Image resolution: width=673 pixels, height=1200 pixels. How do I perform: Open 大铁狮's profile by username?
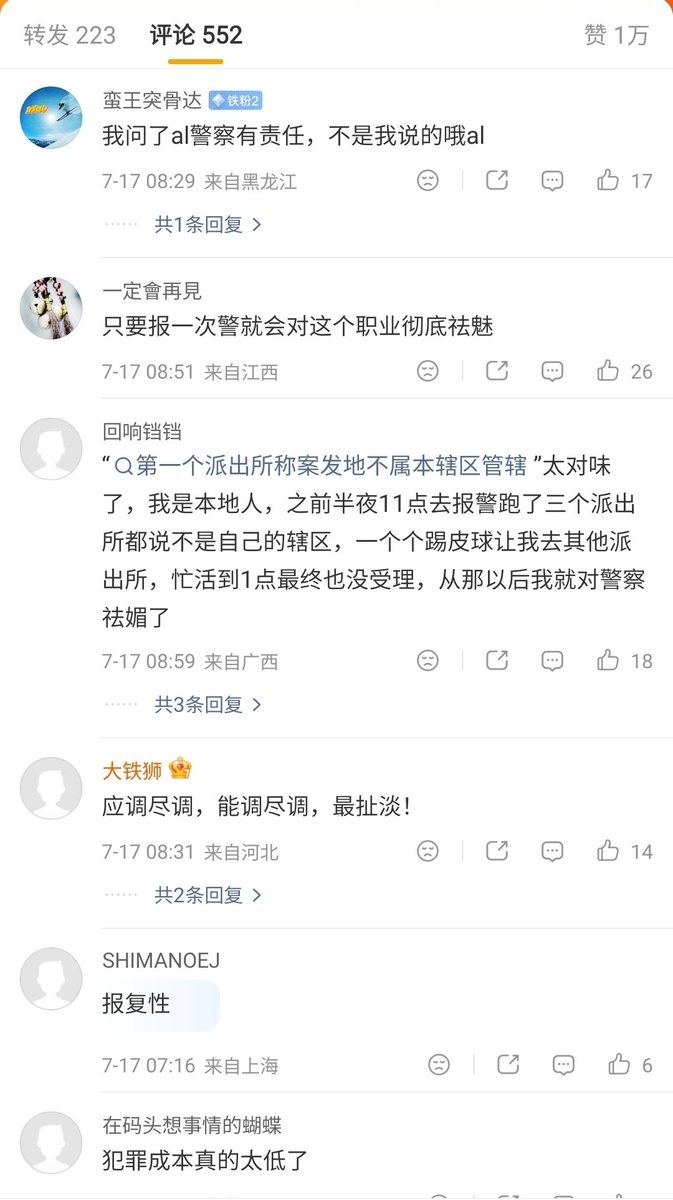pos(132,771)
